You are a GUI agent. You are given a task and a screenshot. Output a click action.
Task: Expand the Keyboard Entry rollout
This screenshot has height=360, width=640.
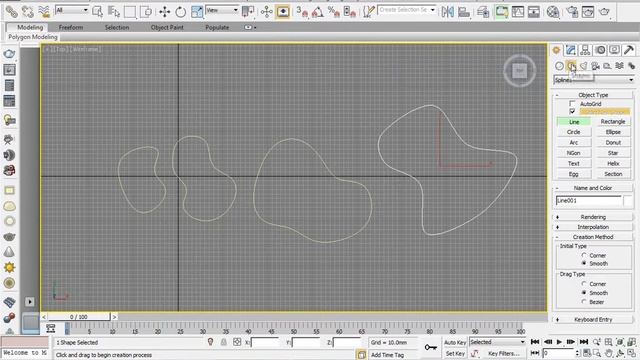(x=593, y=320)
